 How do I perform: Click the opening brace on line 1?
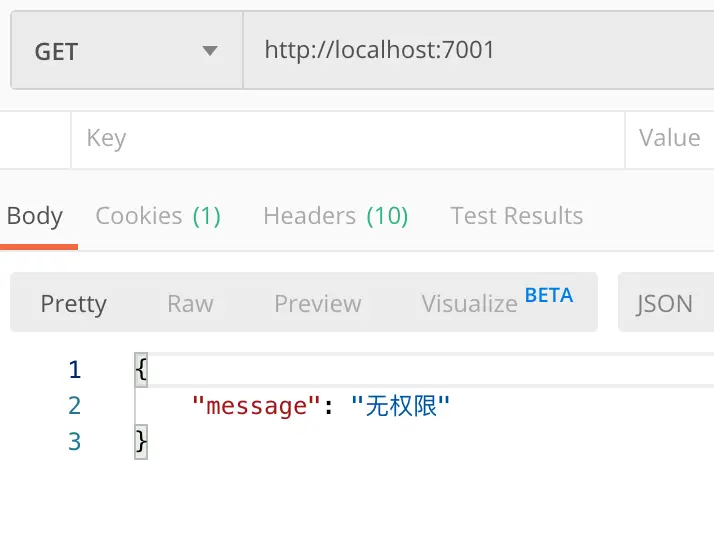coord(141,370)
